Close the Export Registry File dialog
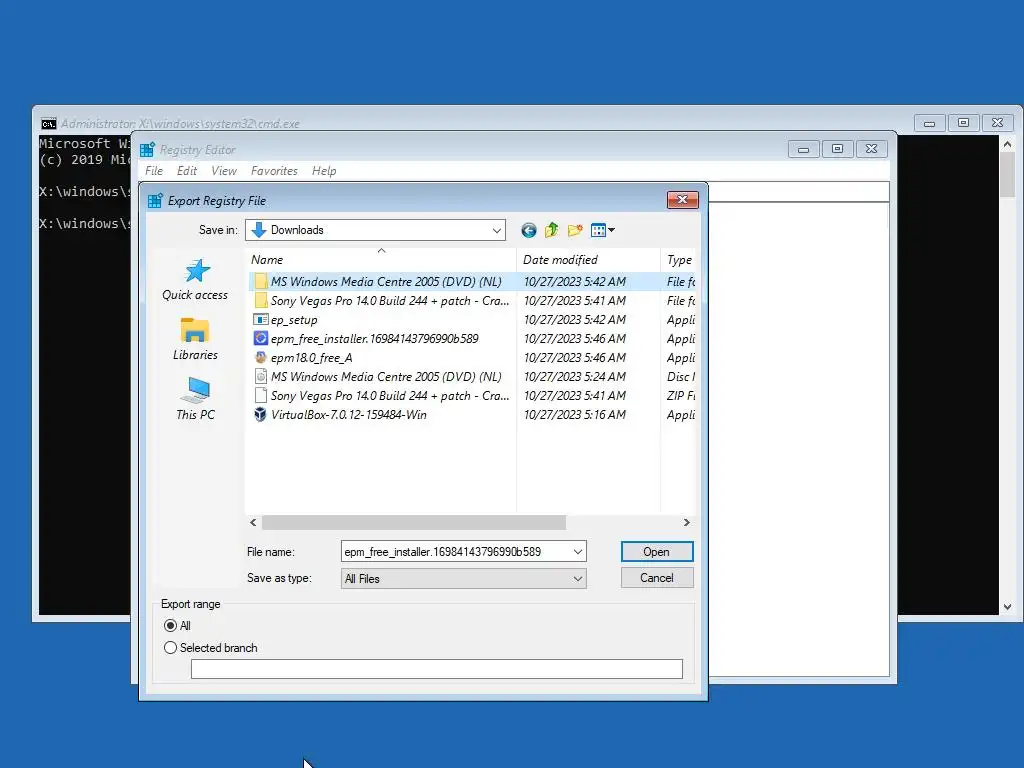Viewport: 1024px width, 768px height. click(x=682, y=200)
